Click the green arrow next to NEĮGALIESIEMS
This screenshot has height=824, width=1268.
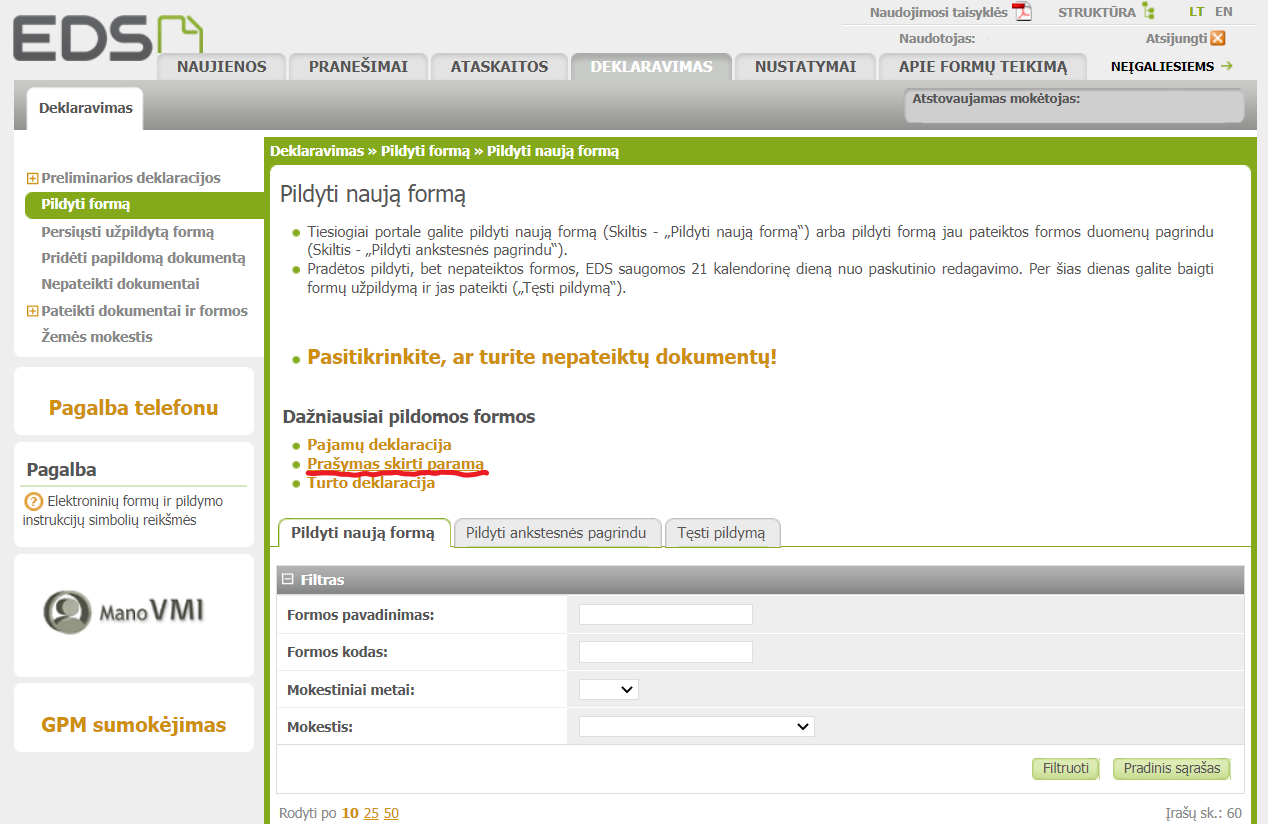[1226, 66]
